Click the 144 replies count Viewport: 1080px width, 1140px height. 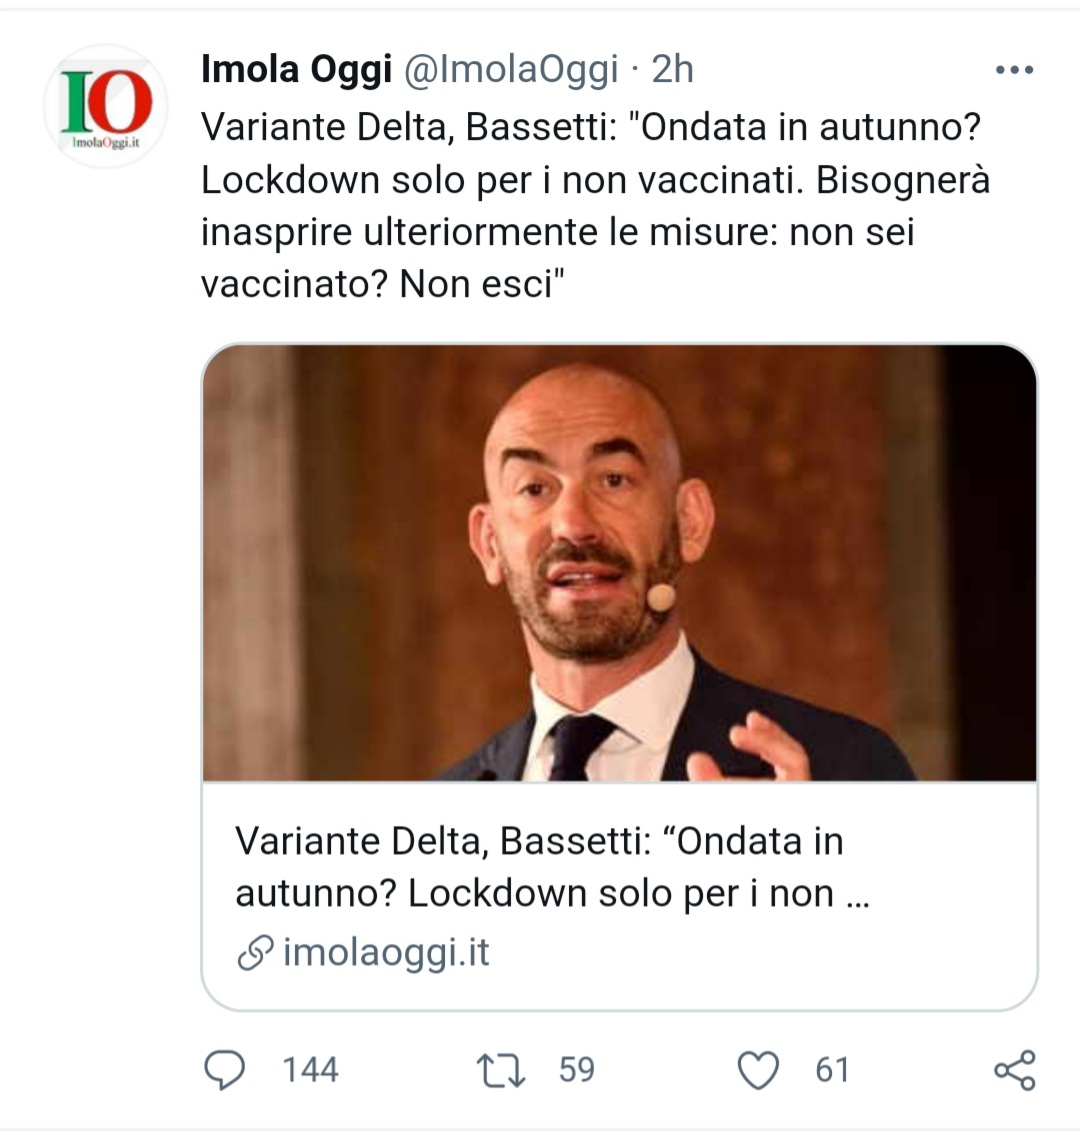pos(310,1070)
